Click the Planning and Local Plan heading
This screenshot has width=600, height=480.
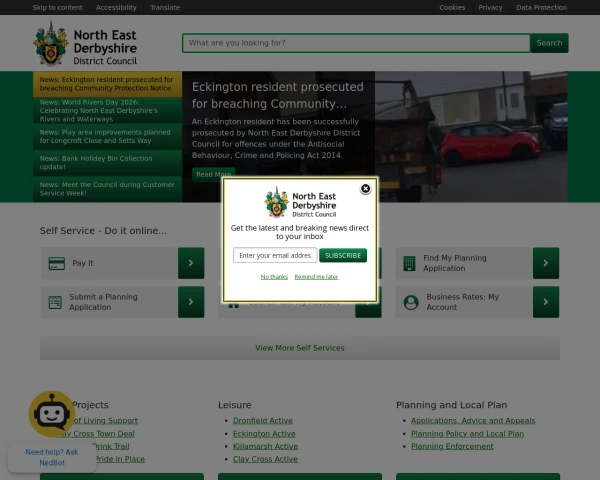452,405
